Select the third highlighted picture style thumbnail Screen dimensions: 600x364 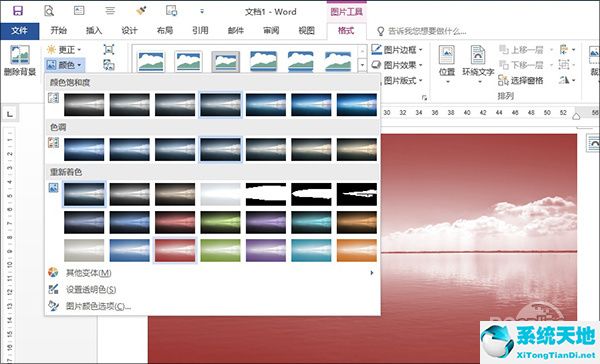(x=226, y=62)
